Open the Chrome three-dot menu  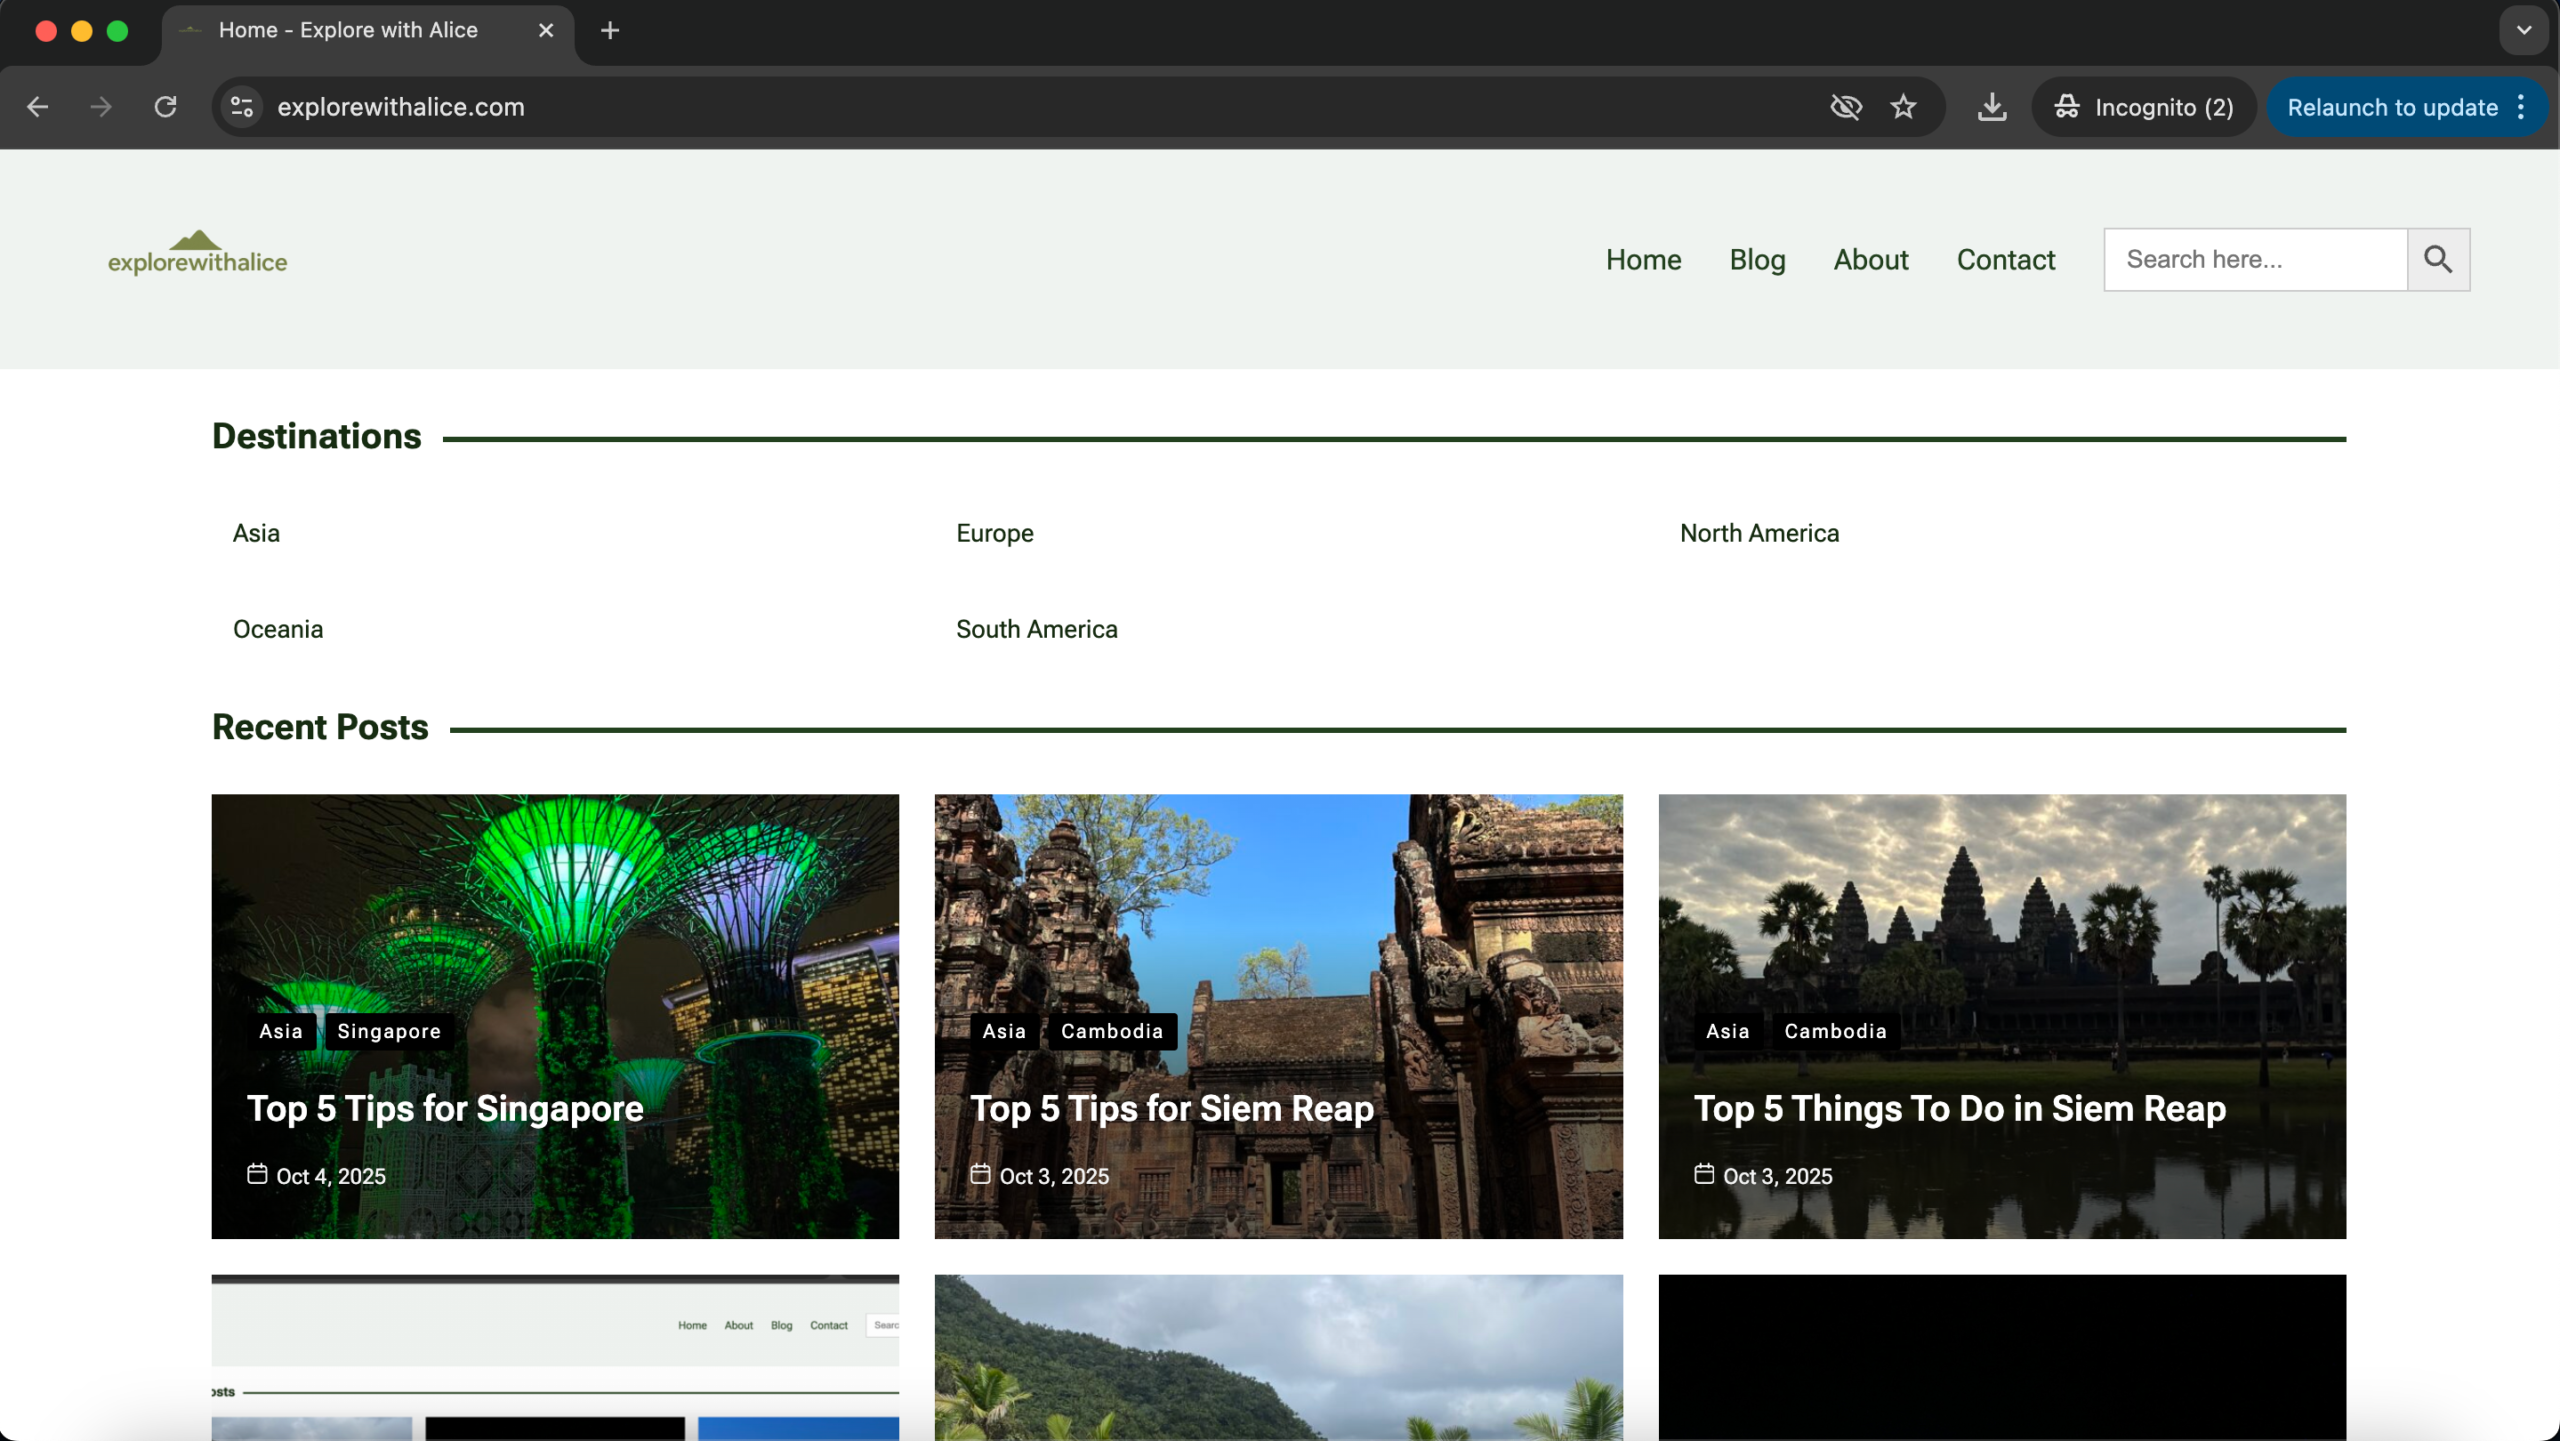[2521, 107]
